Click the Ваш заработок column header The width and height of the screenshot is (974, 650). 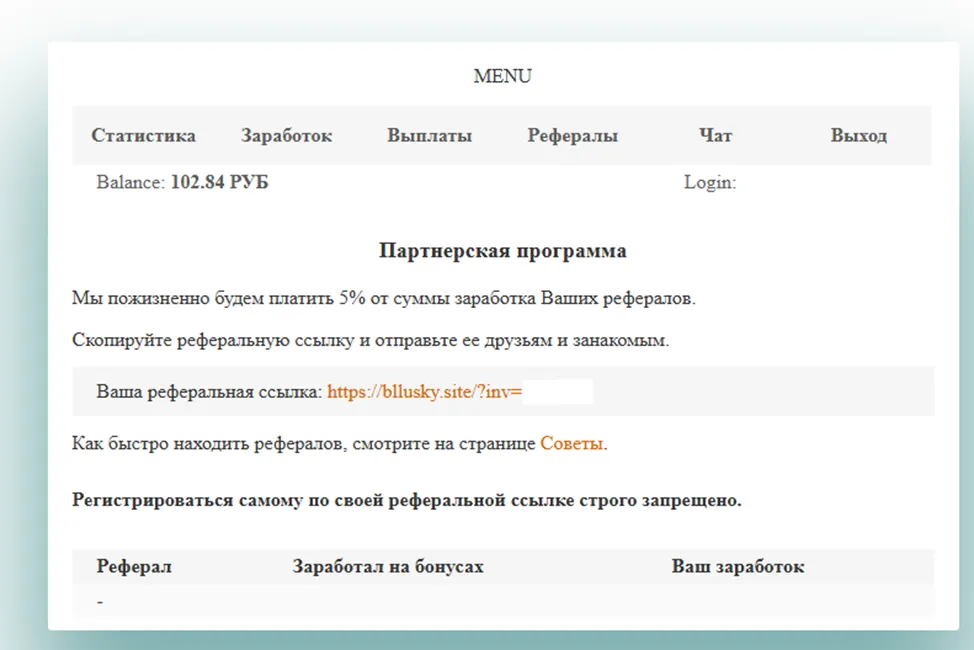pos(738,567)
